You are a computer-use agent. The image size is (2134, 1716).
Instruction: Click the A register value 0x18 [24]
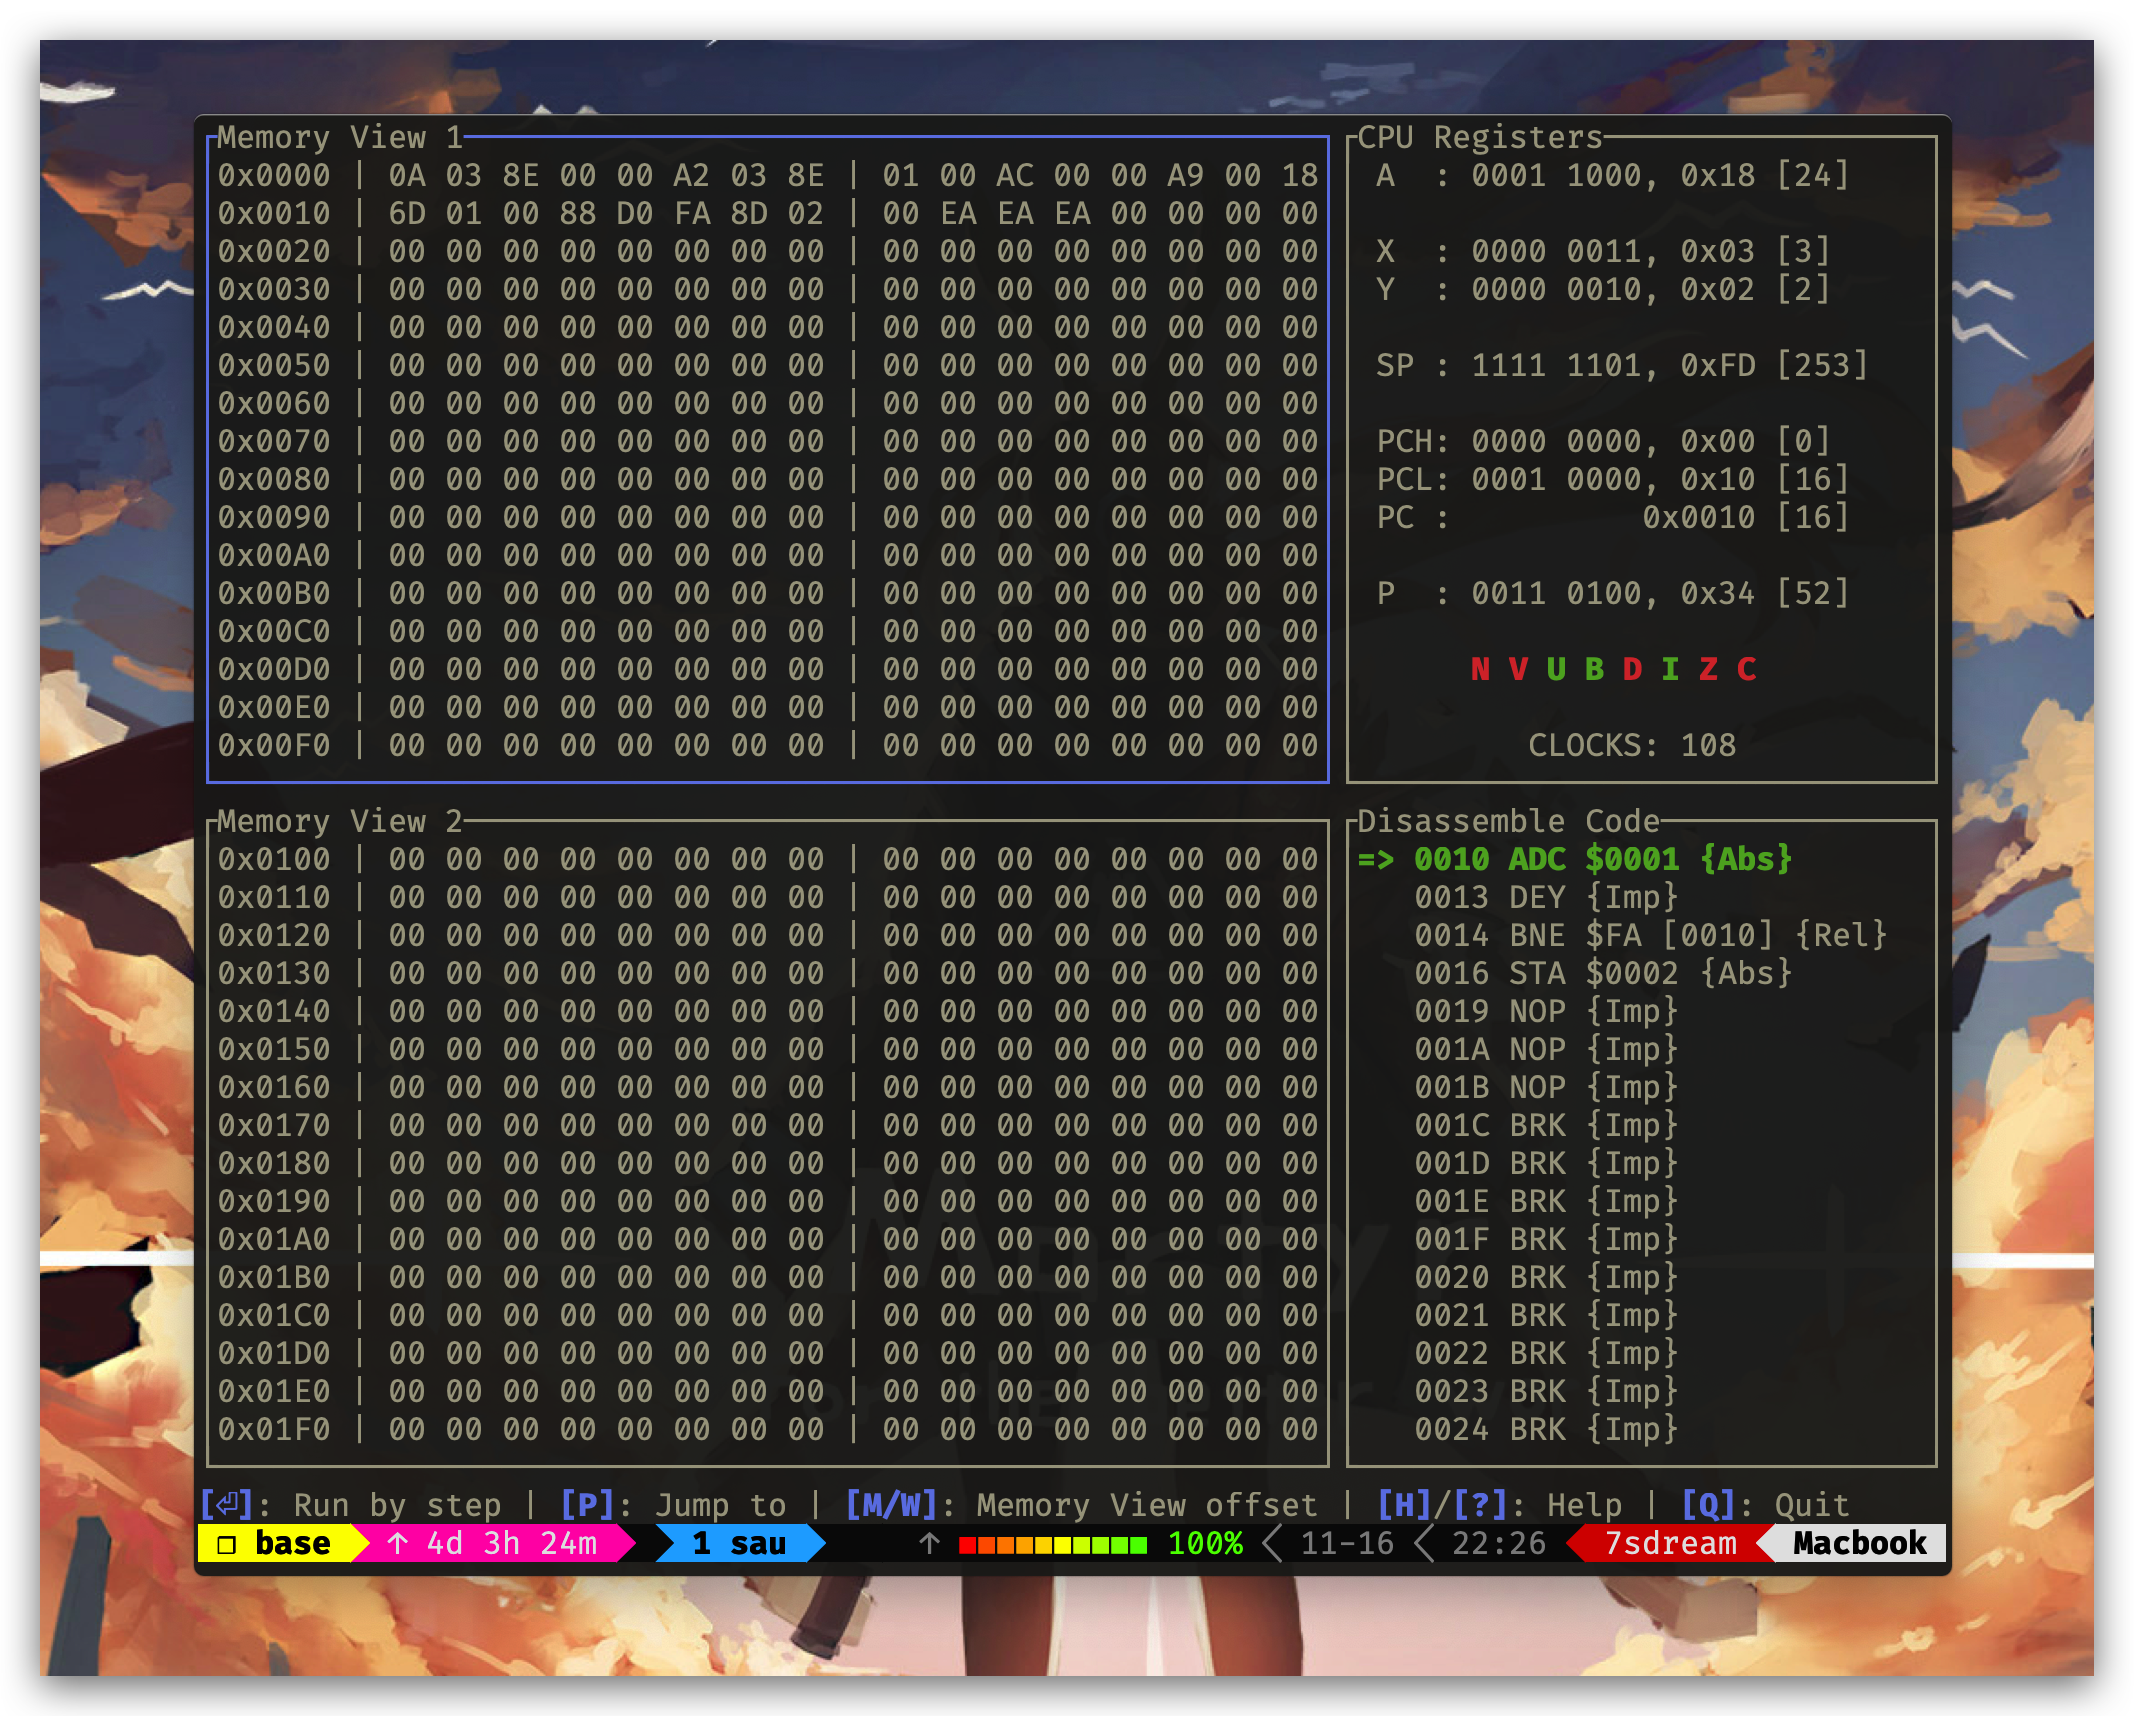pyautogui.click(x=1764, y=175)
